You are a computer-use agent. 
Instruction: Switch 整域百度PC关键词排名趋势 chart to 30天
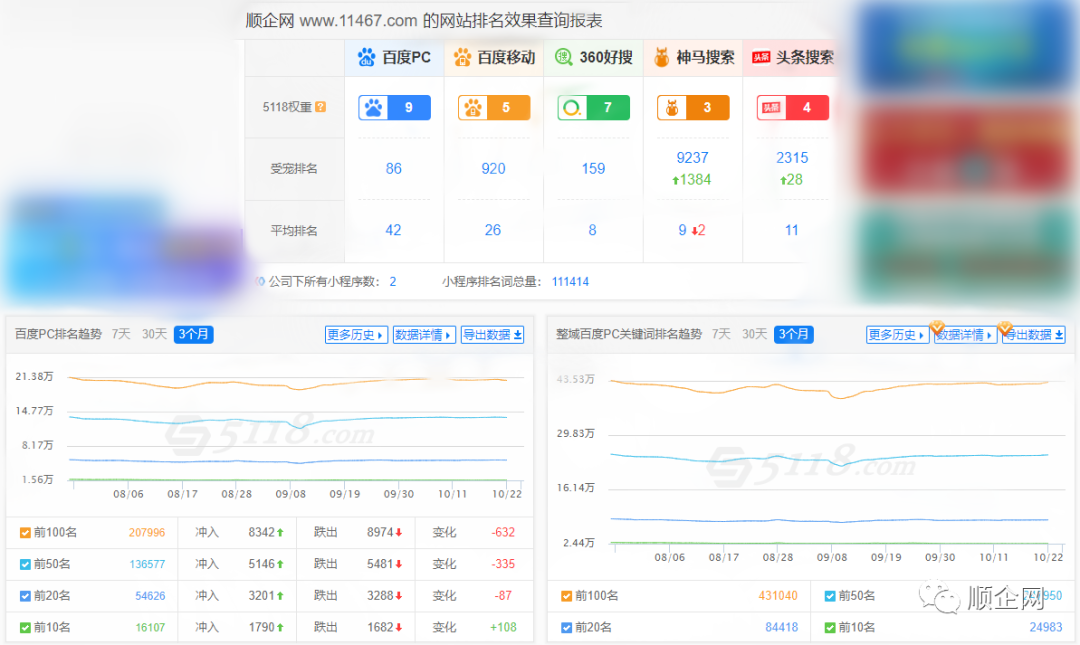(x=754, y=334)
